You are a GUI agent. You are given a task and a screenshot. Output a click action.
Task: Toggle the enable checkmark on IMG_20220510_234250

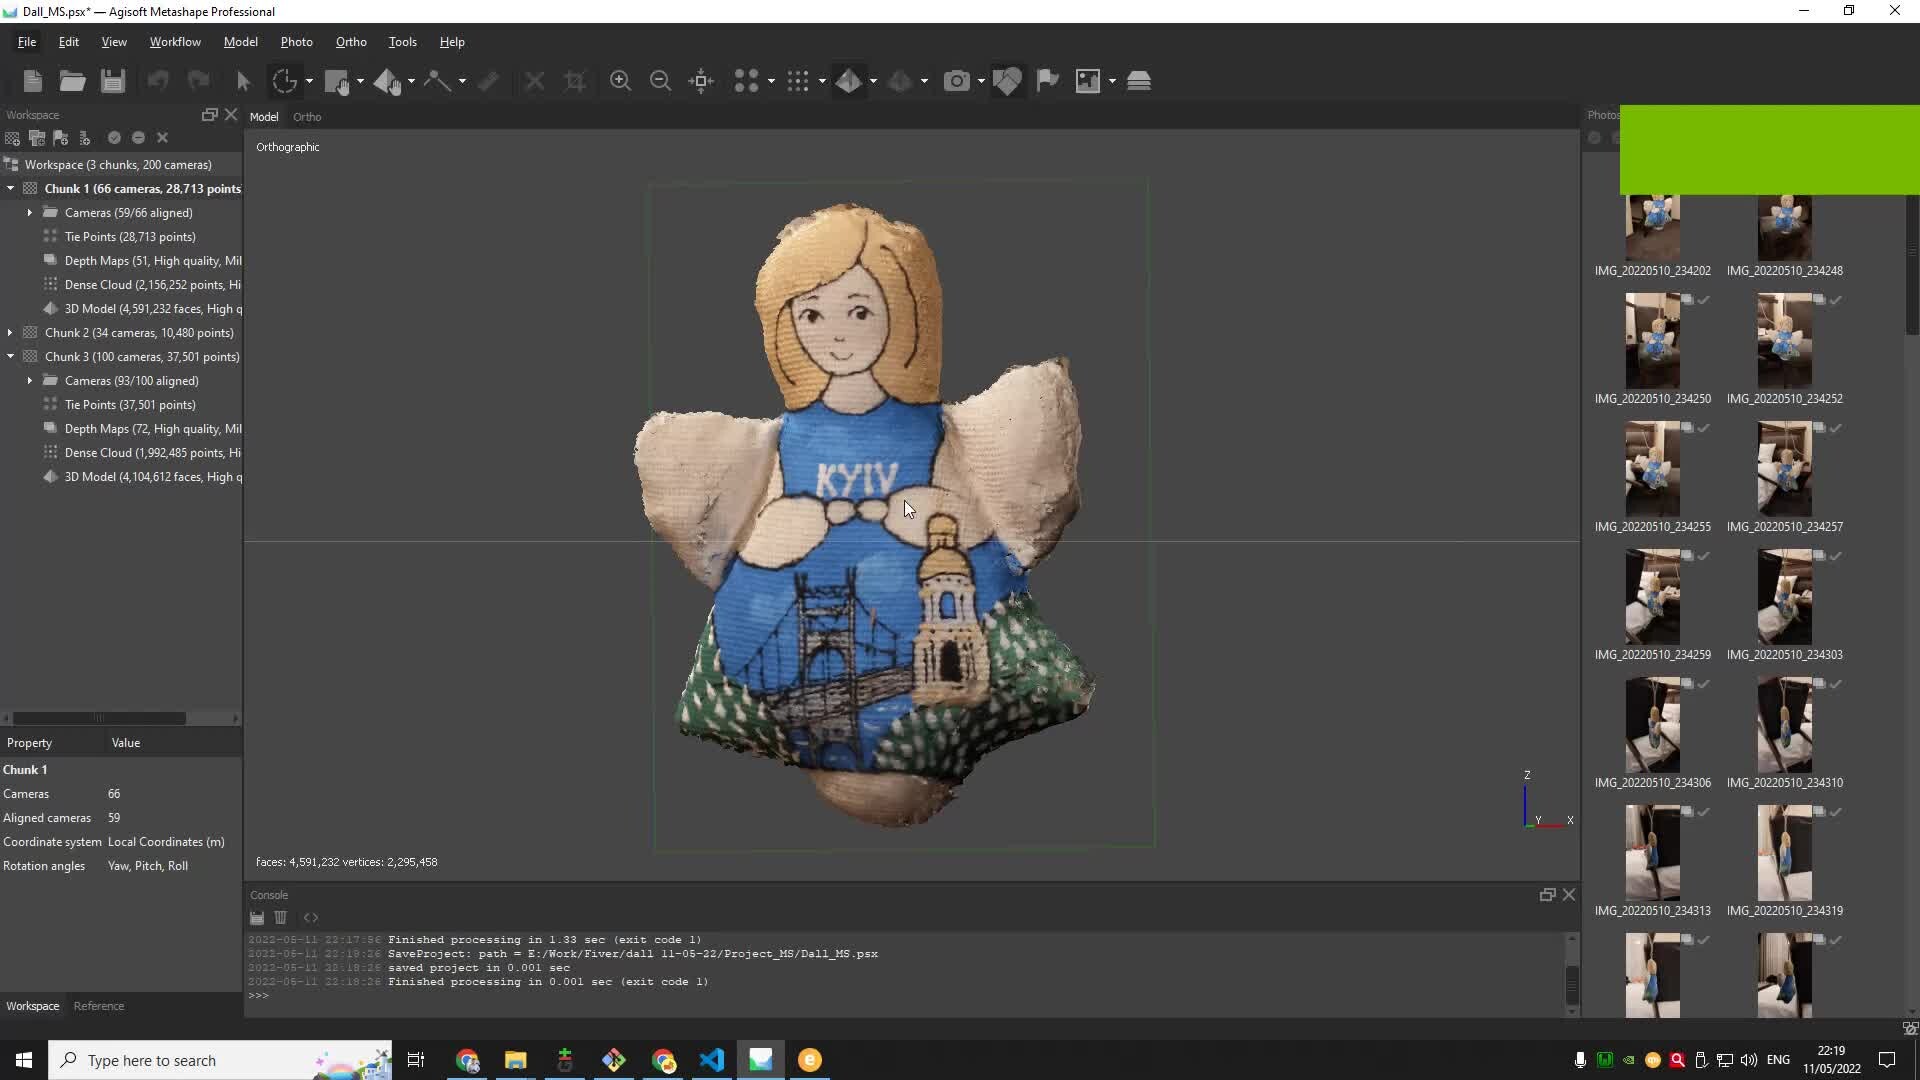click(1703, 299)
